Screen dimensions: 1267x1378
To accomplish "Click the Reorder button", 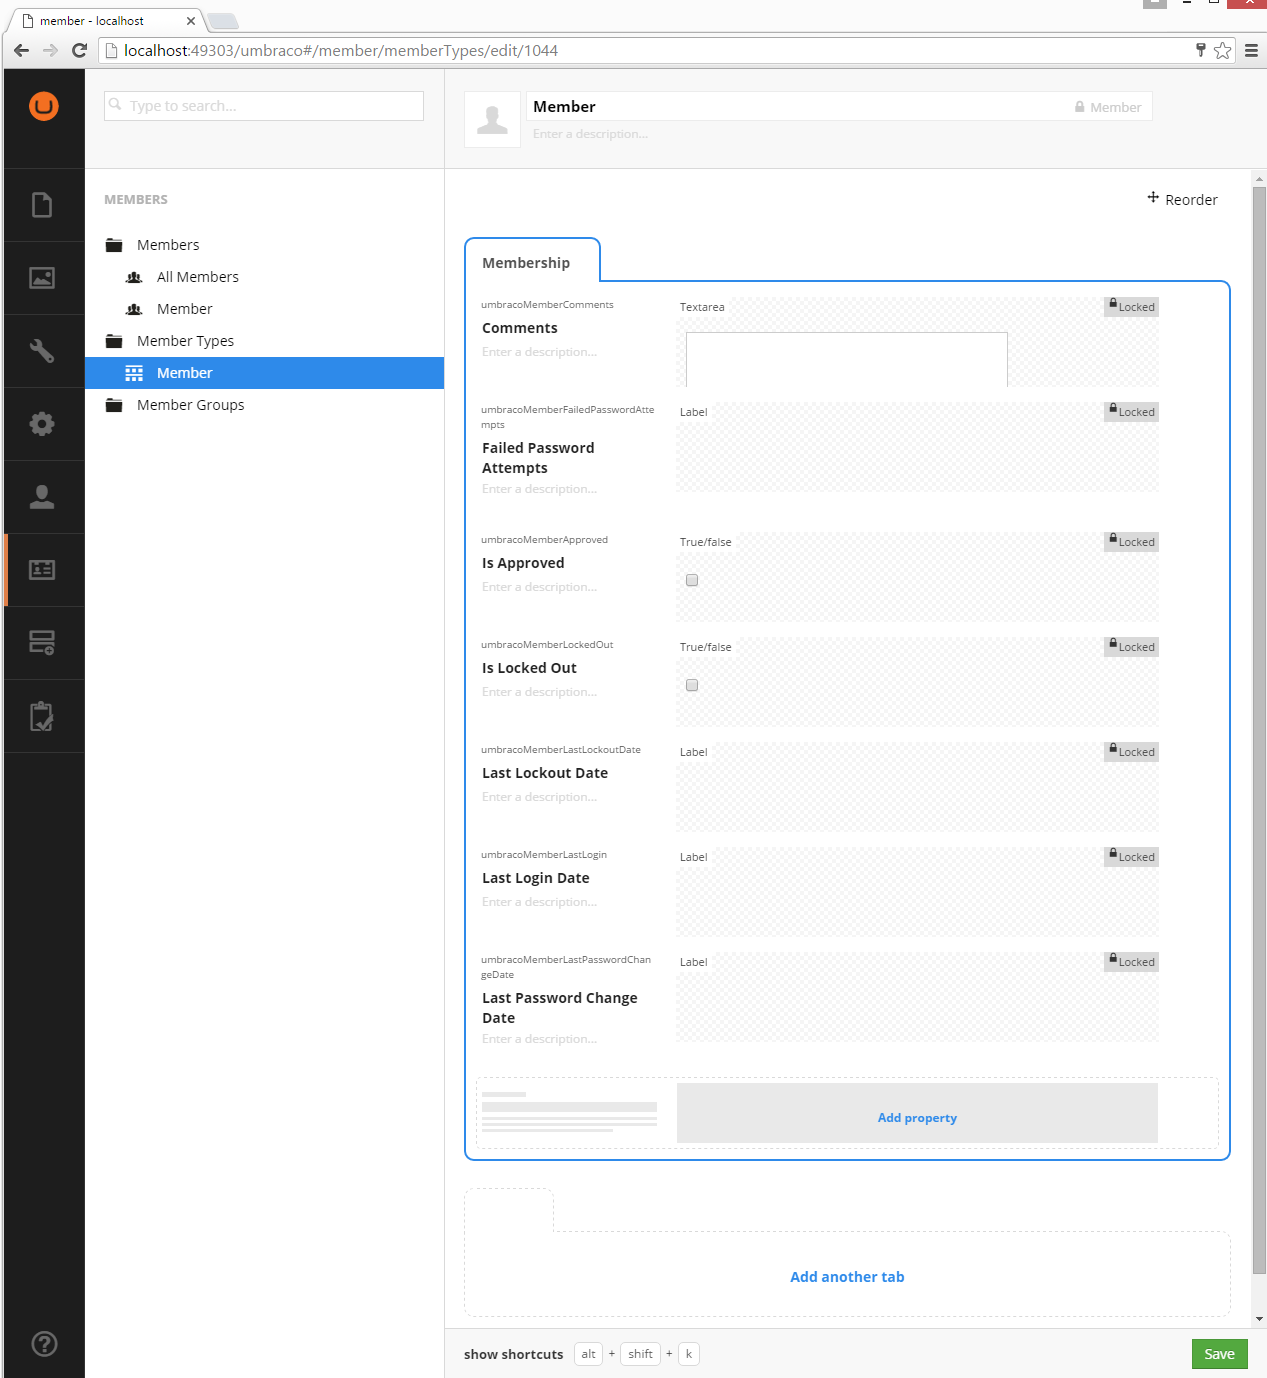I will (x=1182, y=199).
